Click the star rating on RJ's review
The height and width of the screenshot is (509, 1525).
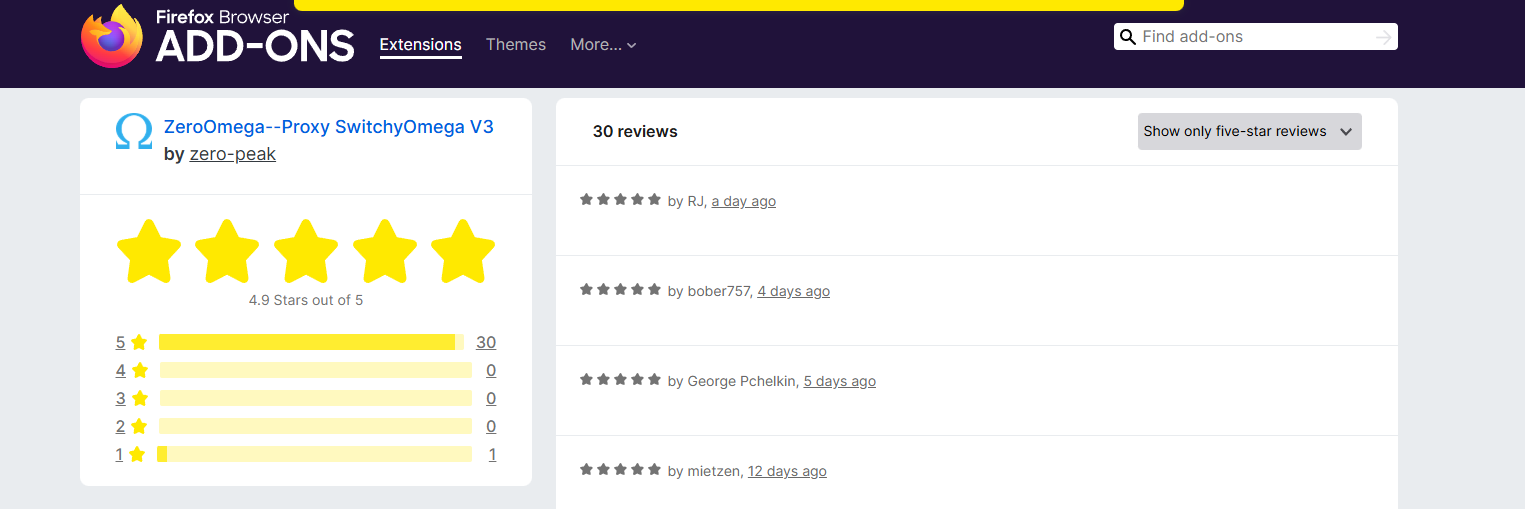click(x=620, y=199)
